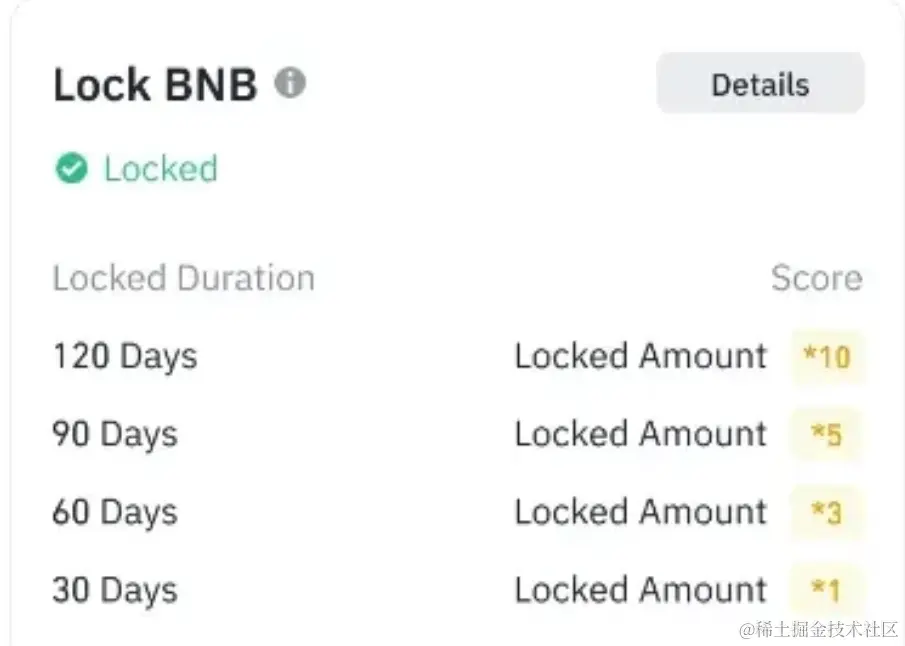
Task: Click the Score column header
Action: coord(816,278)
